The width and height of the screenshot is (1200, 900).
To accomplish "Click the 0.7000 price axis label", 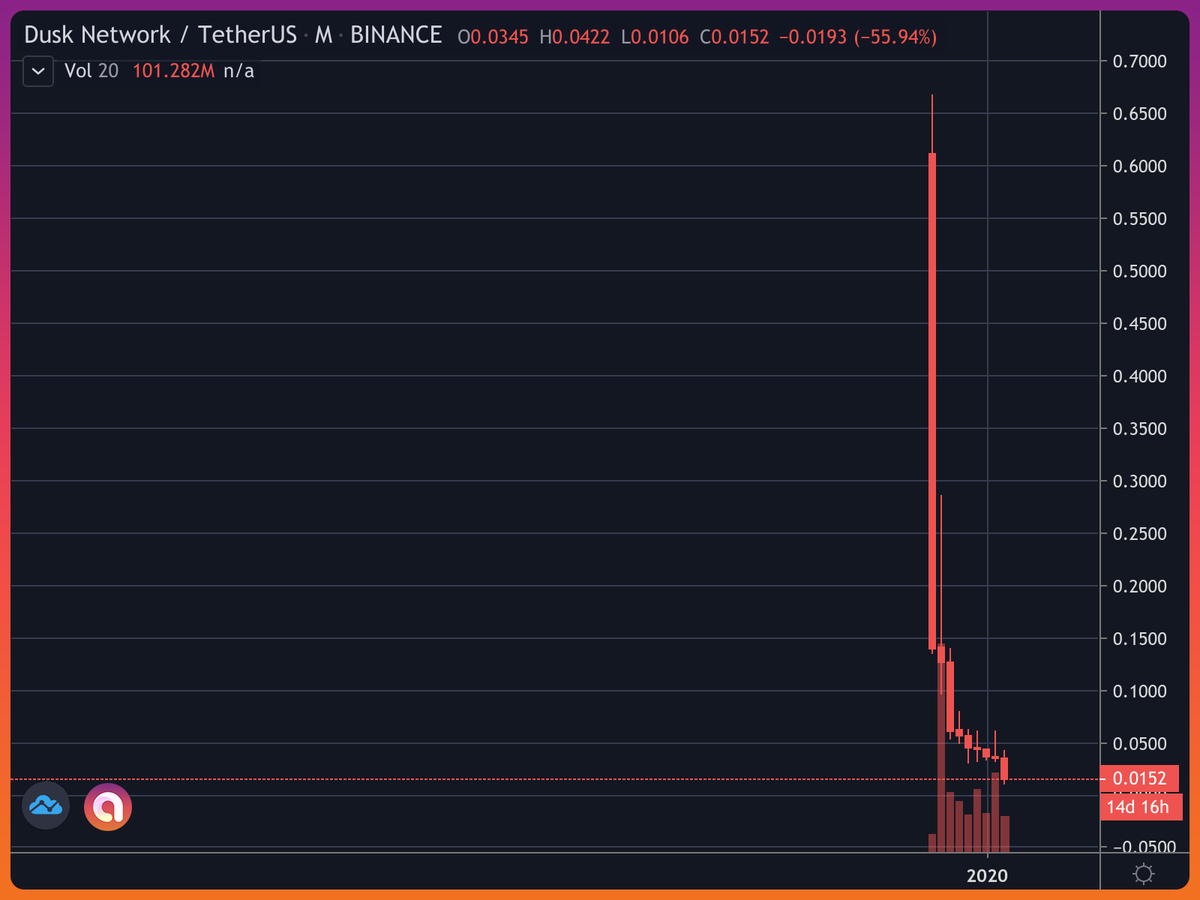I will coord(1140,62).
